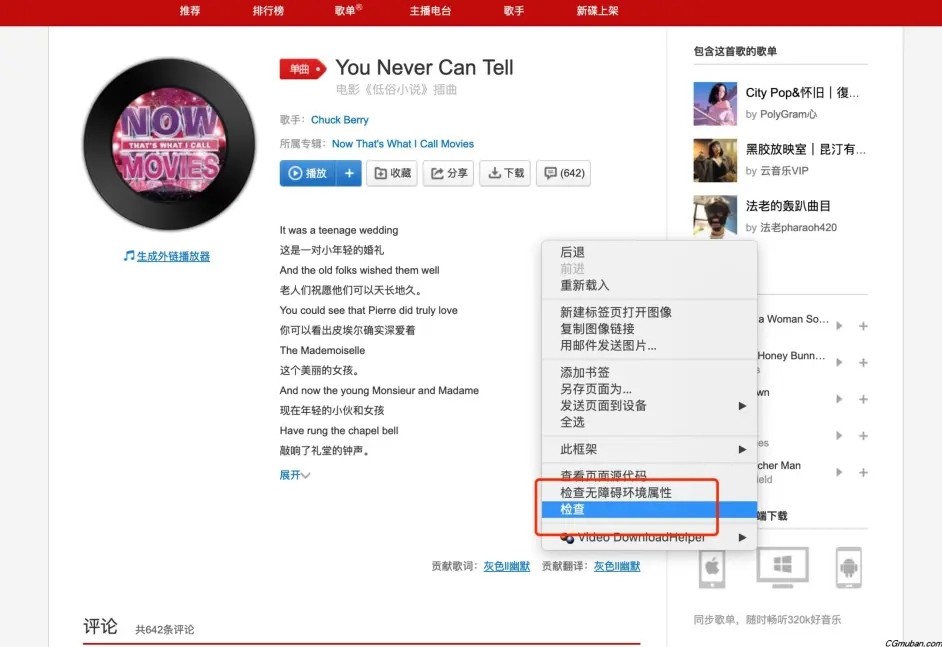Click the 分享 share button

(x=448, y=173)
